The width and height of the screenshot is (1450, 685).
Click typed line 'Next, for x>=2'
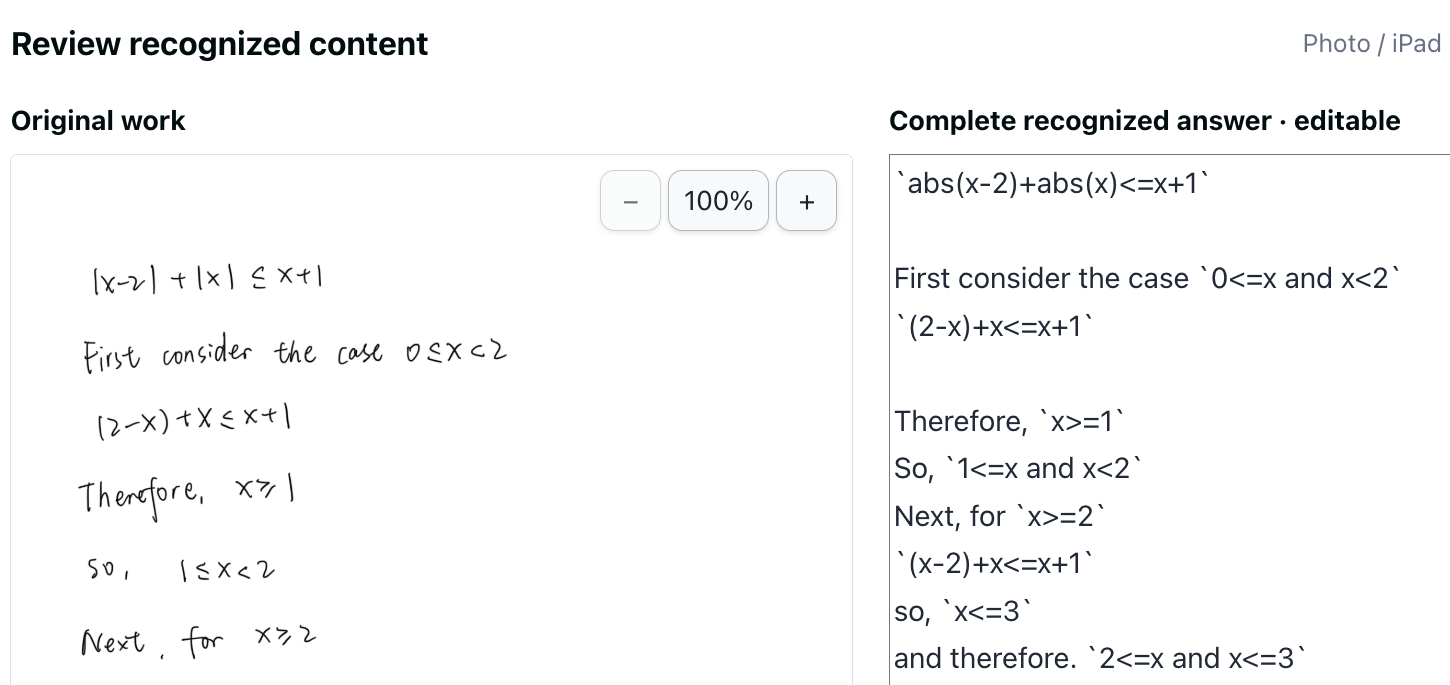1002,516
